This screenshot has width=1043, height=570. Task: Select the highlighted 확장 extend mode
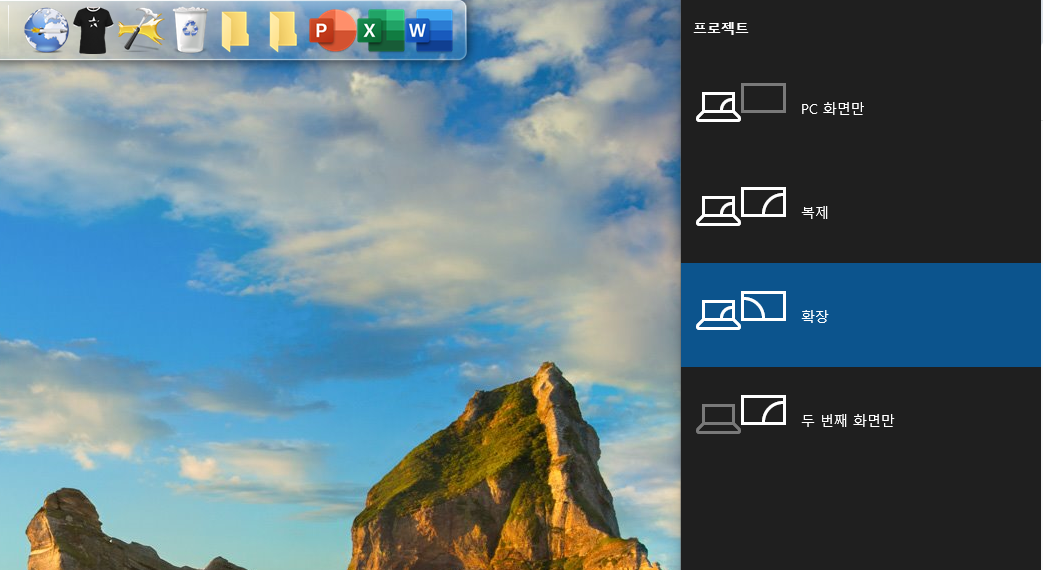[x=861, y=315]
